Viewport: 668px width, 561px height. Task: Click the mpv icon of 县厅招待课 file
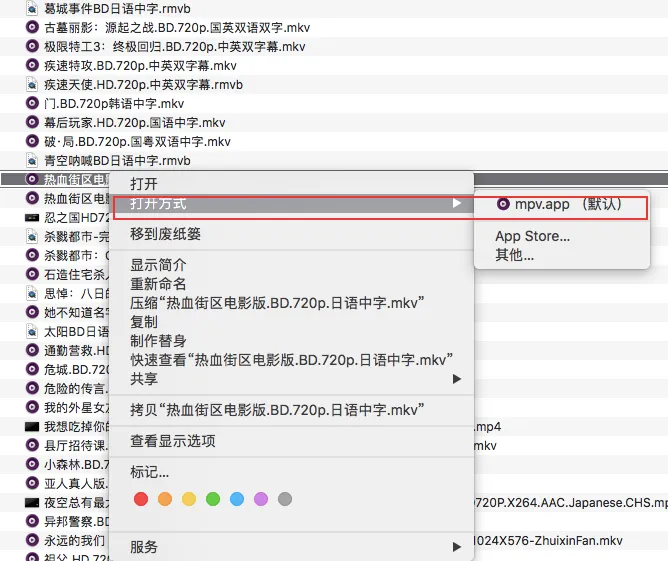click(x=32, y=445)
